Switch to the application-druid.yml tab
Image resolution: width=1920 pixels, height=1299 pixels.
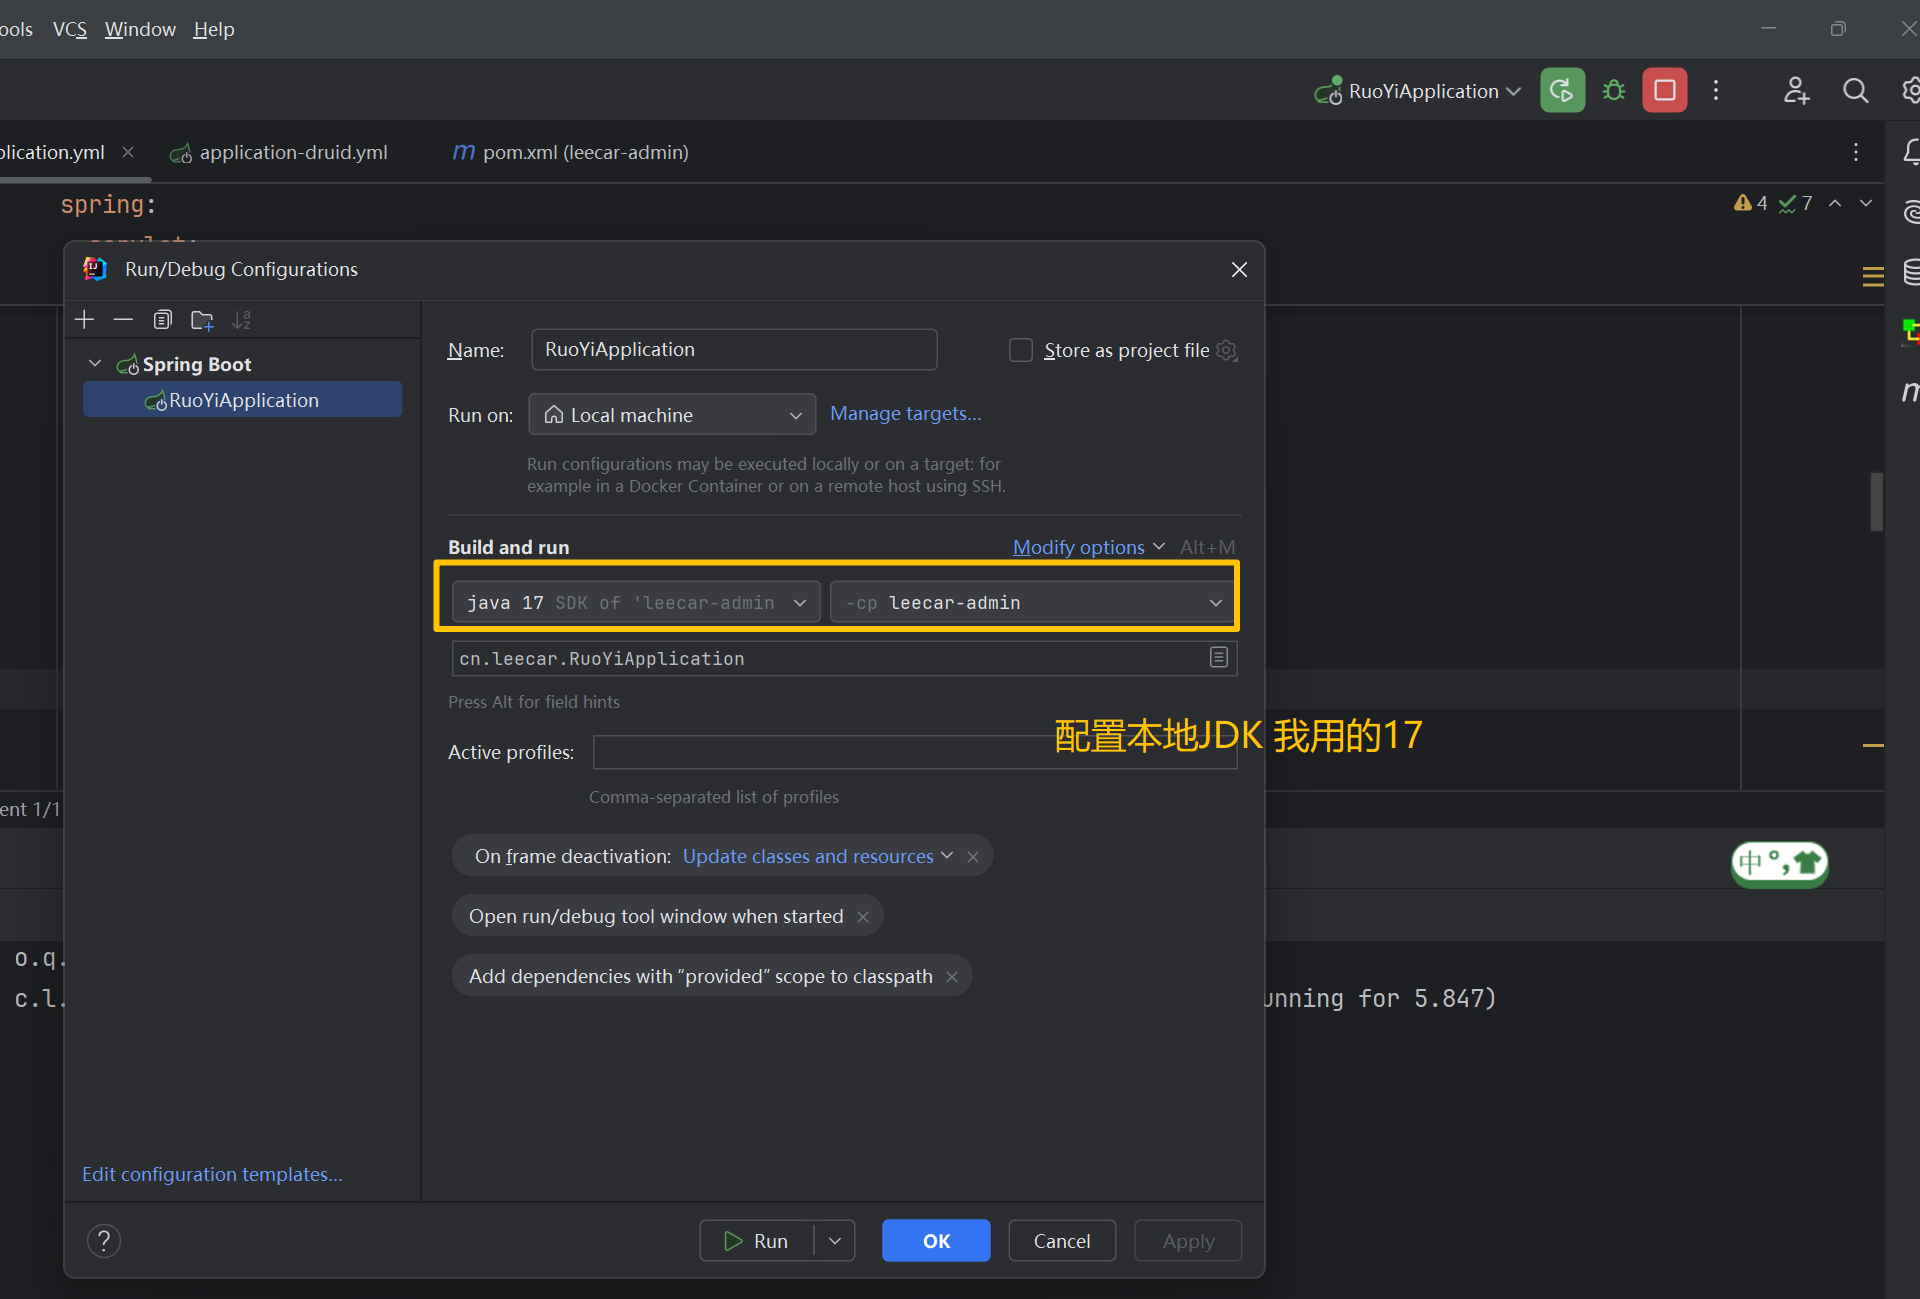(292, 152)
